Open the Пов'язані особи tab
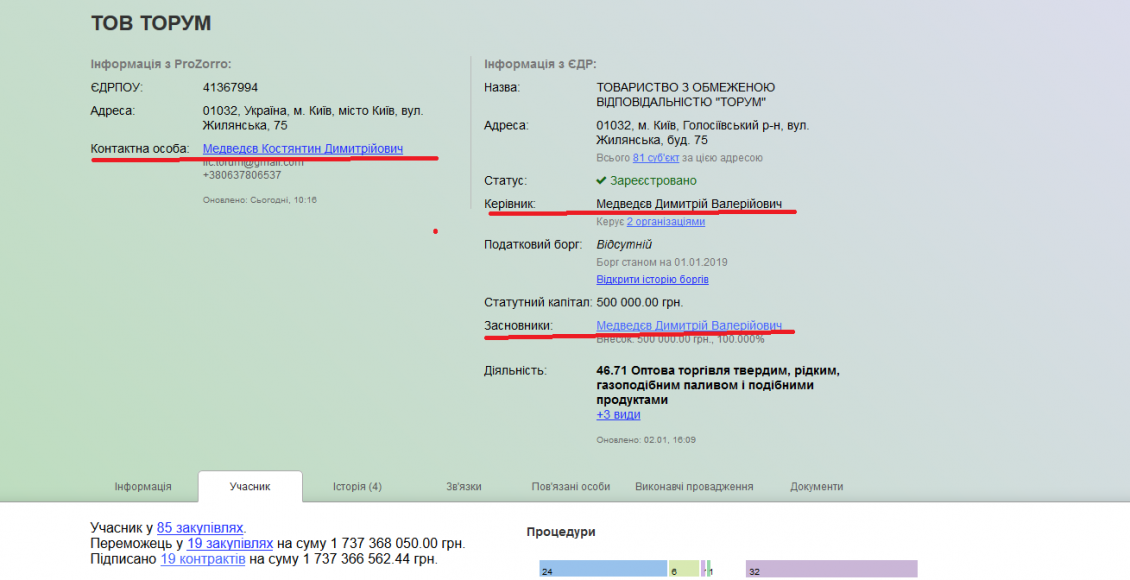Image resolution: width=1130 pixels, height=580 pixels. 571,486
